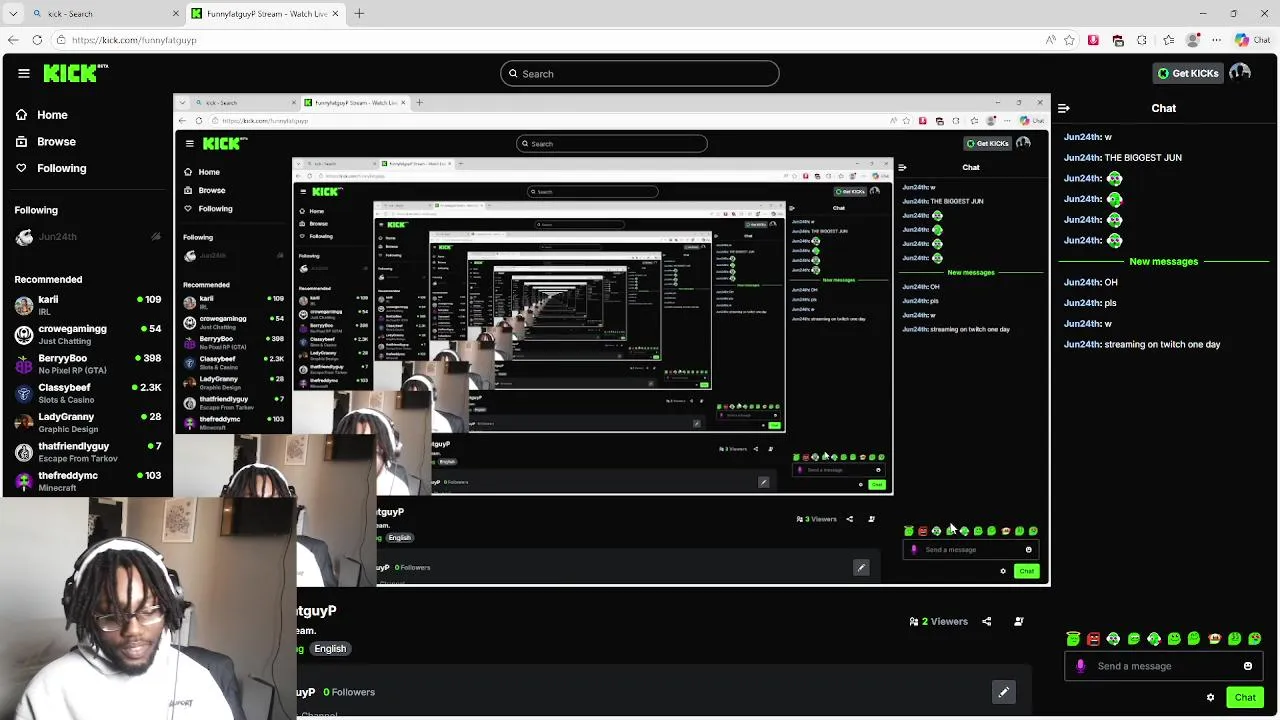
Task: Click Jun24th's 'OH' chat message
Action: coord(1090,282)
